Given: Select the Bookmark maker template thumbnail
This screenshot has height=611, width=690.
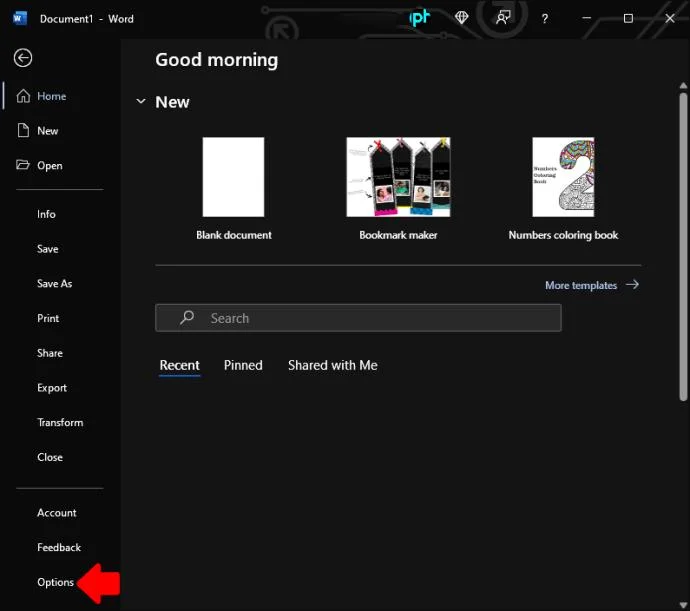Looking at the screenshot, I should [x=398, y=177].
